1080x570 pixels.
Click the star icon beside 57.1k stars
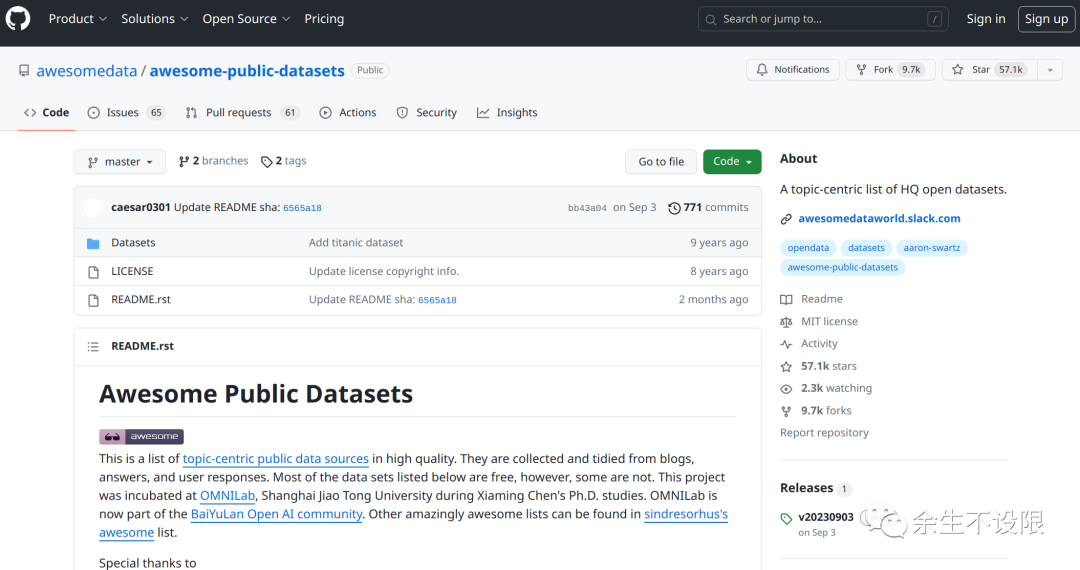point(786,366)
